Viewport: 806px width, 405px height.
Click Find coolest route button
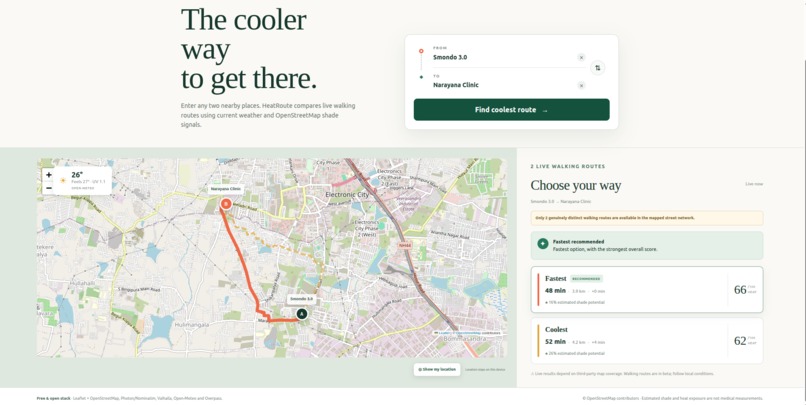[511, 109]
